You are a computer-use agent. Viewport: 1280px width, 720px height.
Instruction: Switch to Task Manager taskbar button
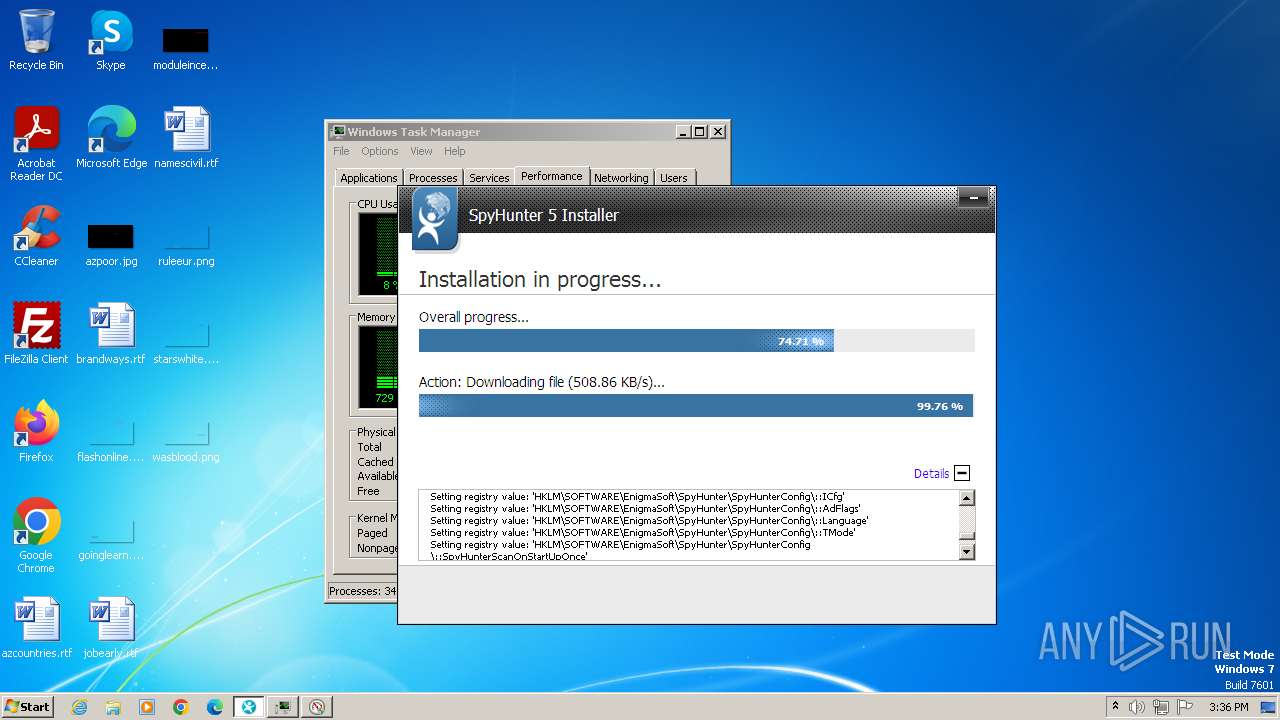tap(283, 707)
